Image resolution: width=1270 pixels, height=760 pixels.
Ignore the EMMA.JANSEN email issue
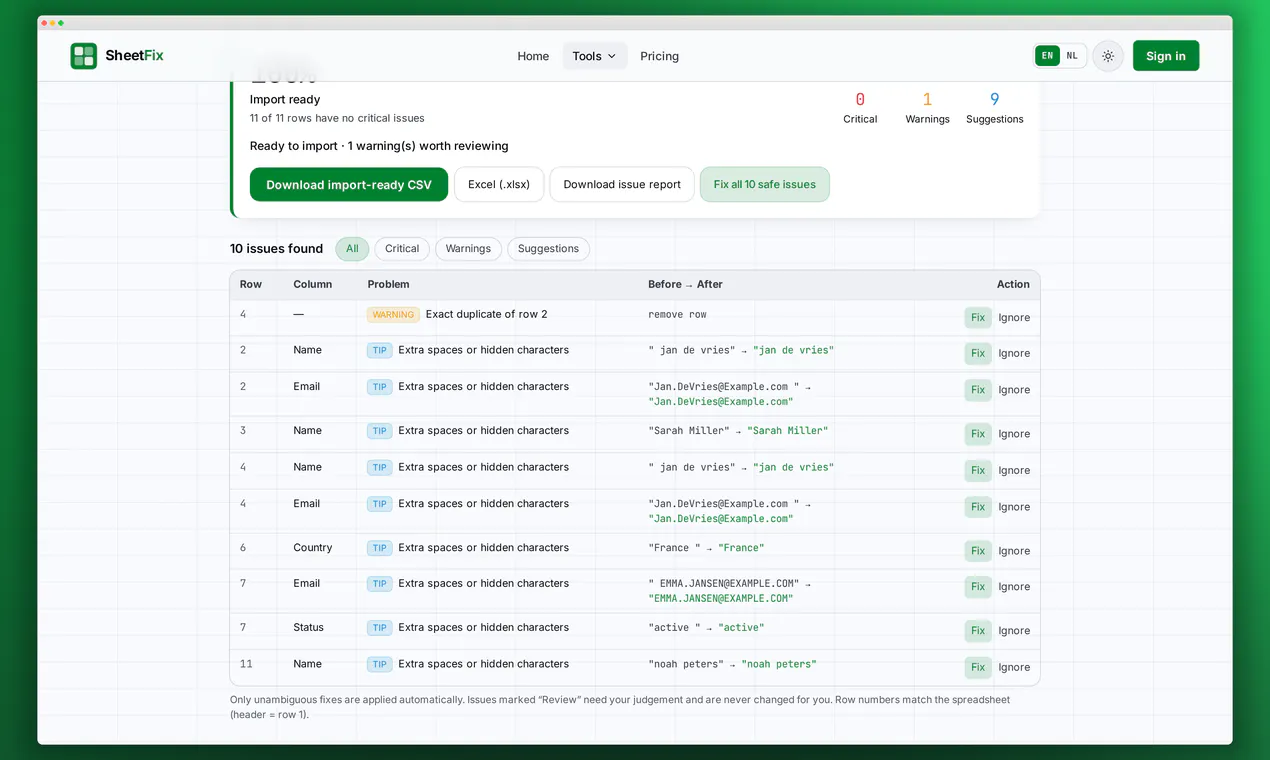(1014, 587)
